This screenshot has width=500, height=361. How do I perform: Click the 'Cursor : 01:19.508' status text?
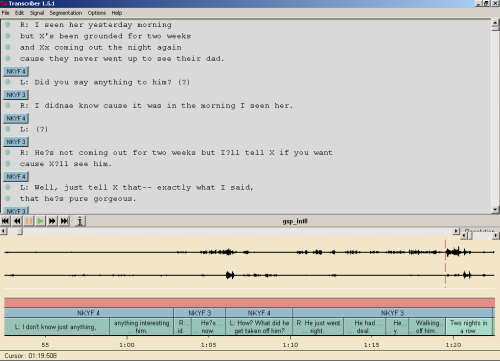30,356
